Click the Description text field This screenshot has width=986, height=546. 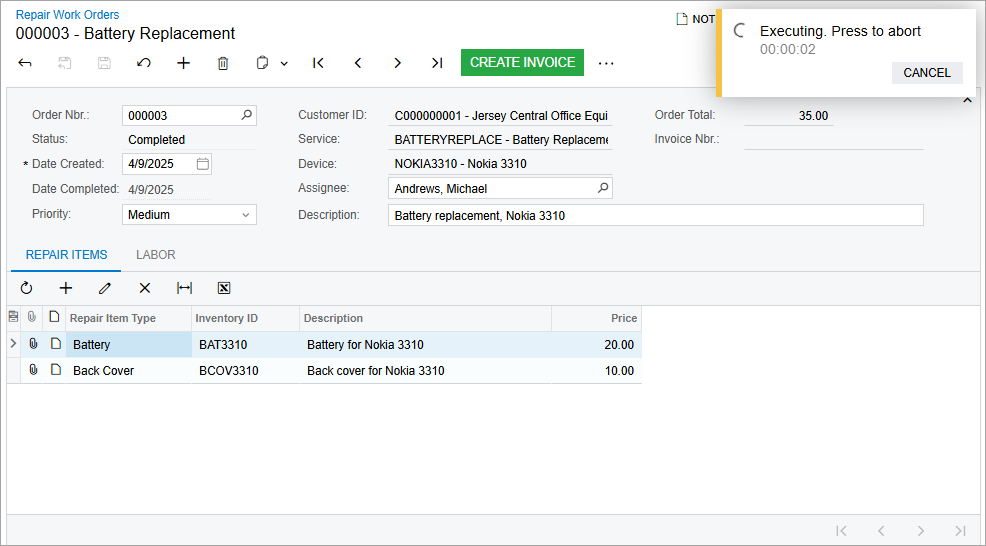pos(655,215)
